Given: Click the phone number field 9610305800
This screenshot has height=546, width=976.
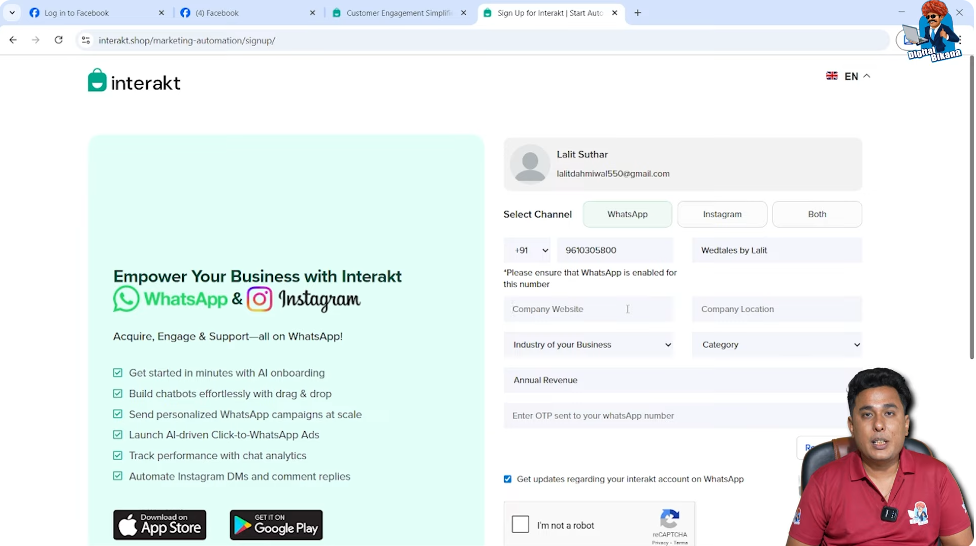Looking at the screenshot, I should click(615, 250).
